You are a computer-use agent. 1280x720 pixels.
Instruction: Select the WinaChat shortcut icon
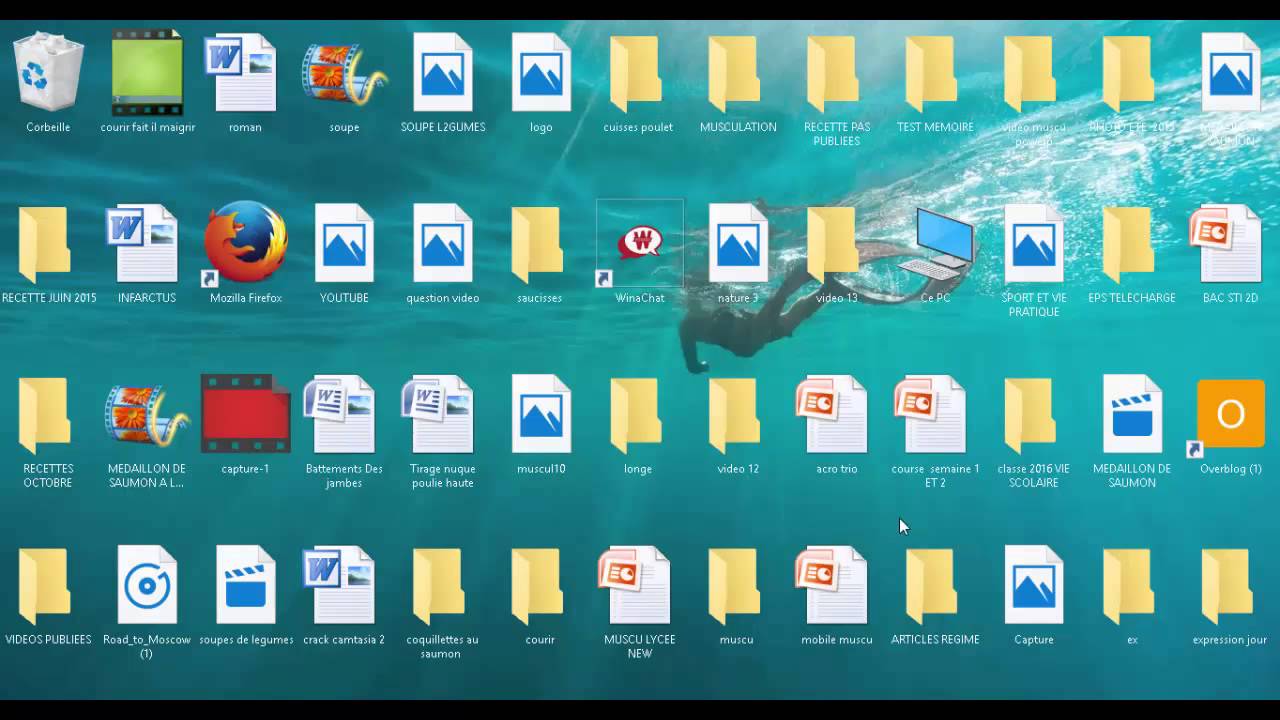pyautogui.click(x=640, y=245)
